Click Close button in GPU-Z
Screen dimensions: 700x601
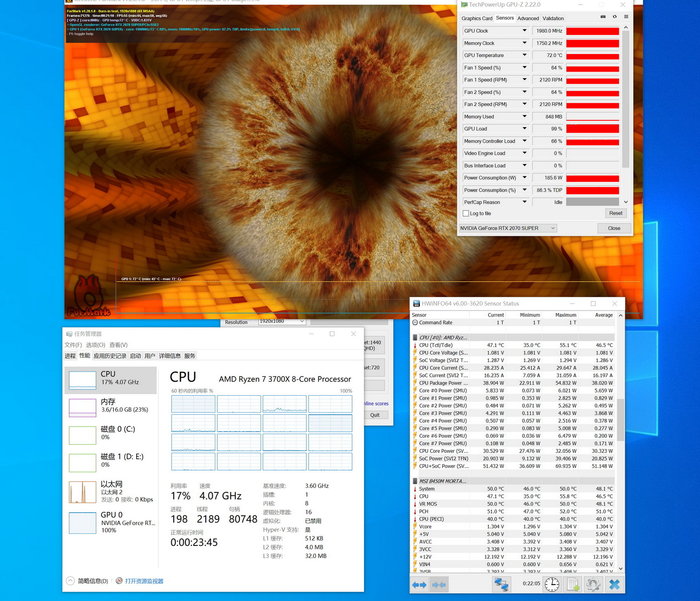pyautogui.click(x=614, y=228)
